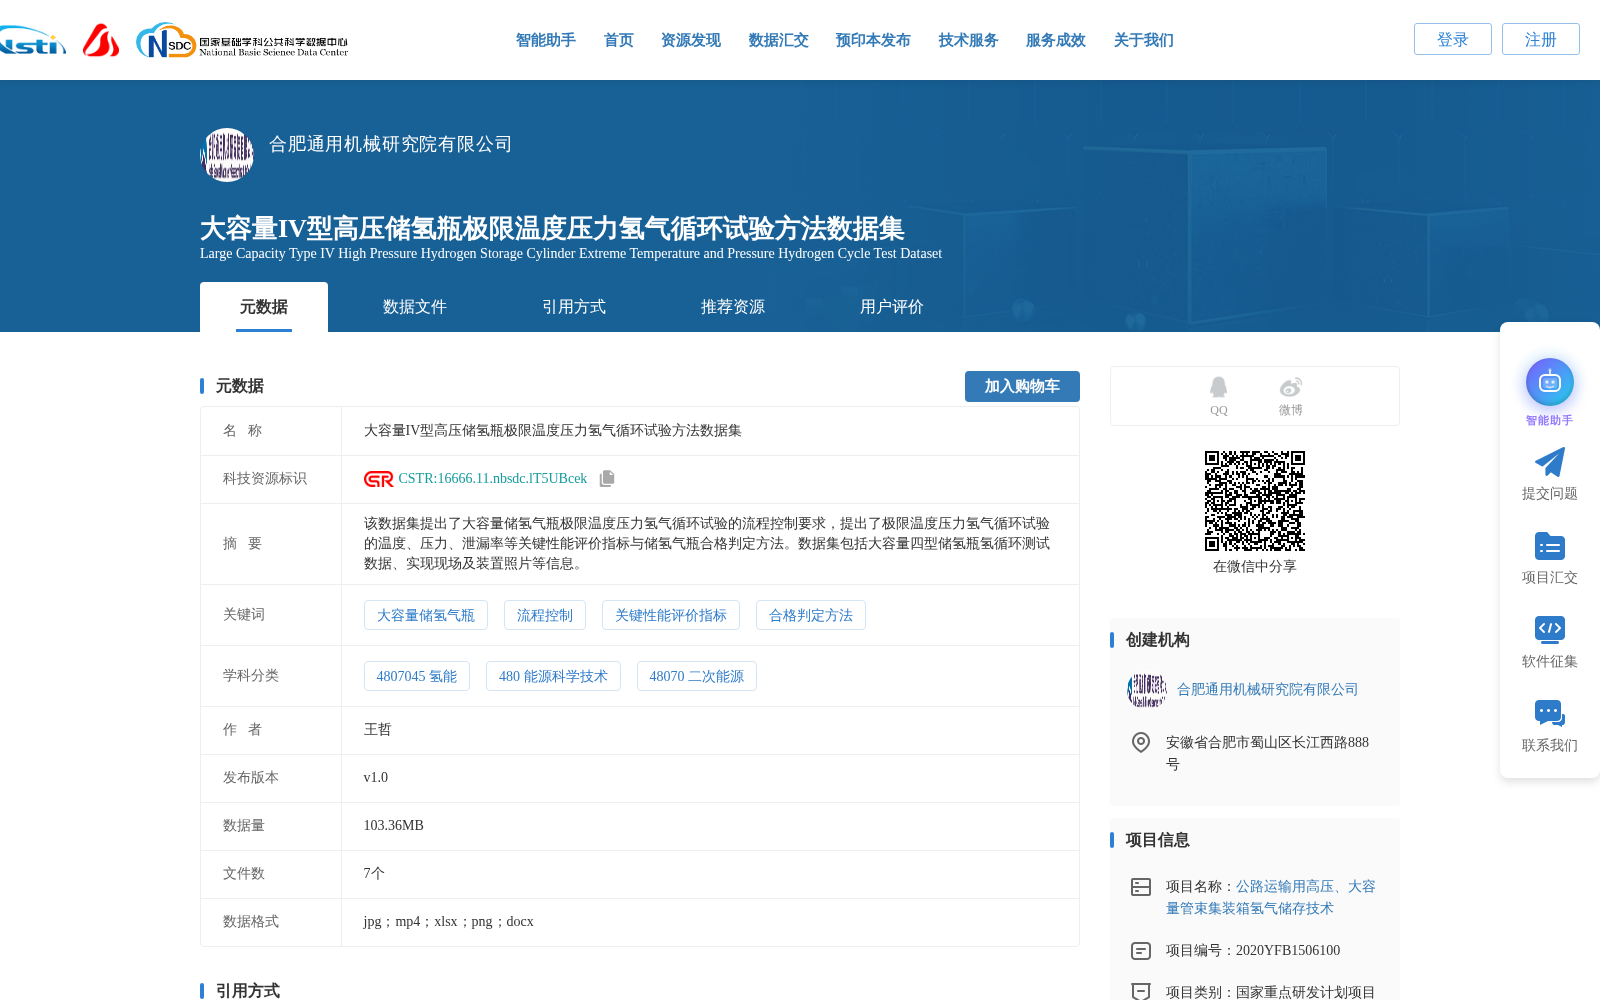This screenshot has height=1000, width=1600.
Task: Copy the CSTR identifier with copy icon
Action: tap(607, 479)
